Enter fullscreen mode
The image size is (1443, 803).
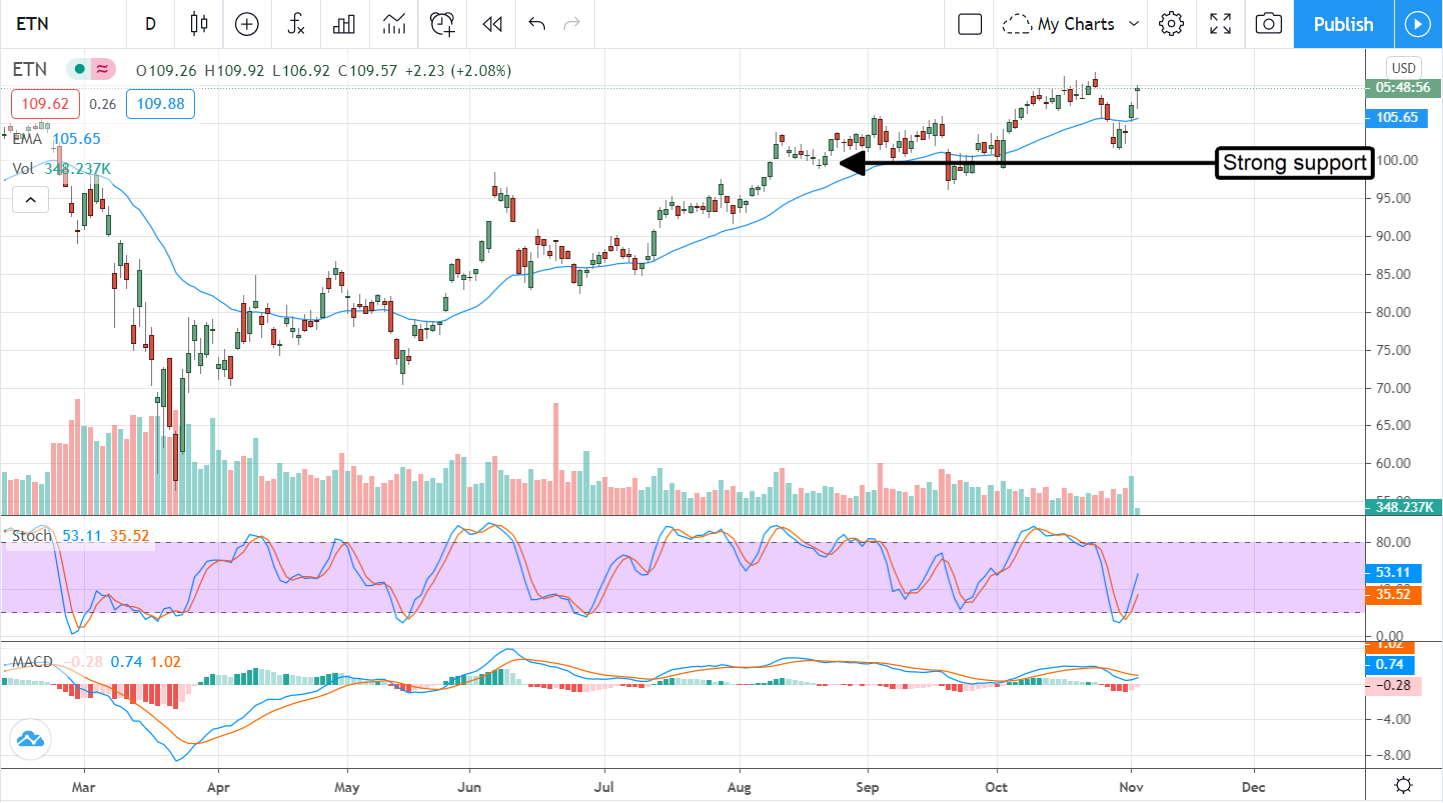(1220, 24)
